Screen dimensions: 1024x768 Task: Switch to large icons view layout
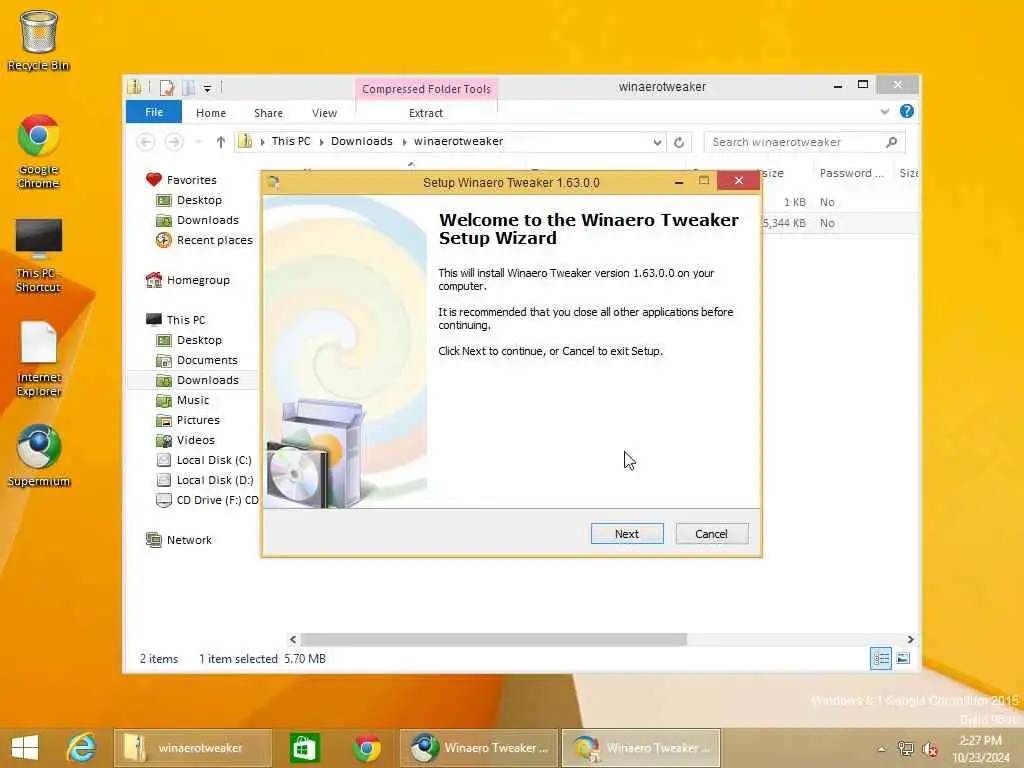pos(903,658)
